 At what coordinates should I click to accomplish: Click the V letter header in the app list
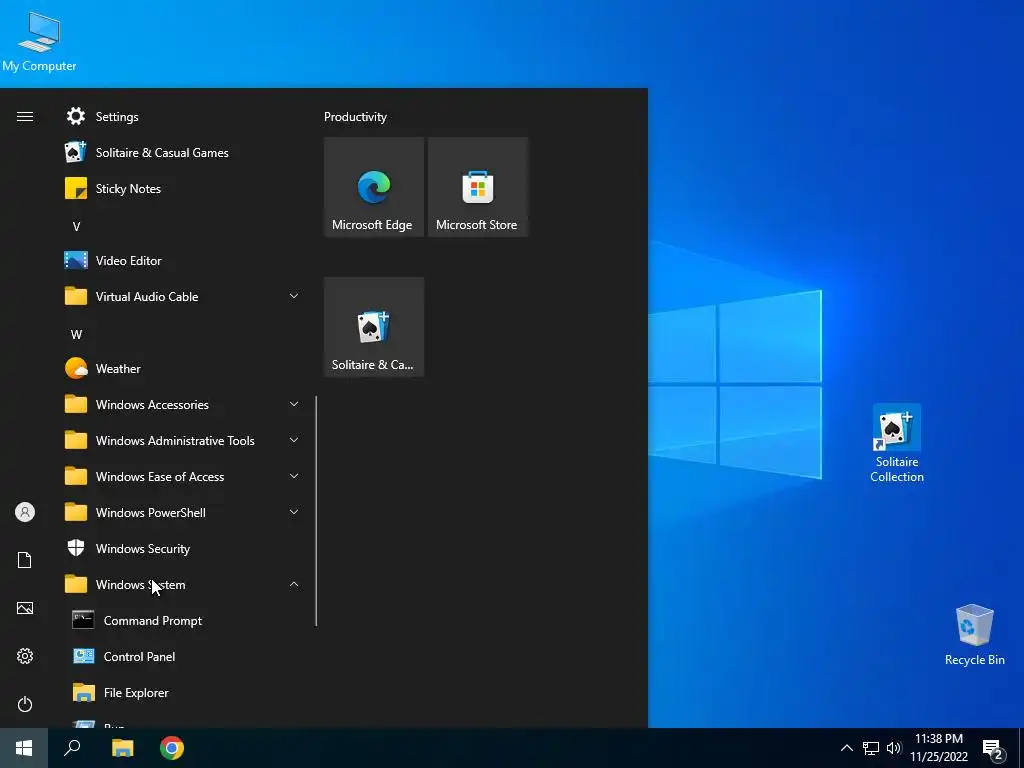(76, 227)
